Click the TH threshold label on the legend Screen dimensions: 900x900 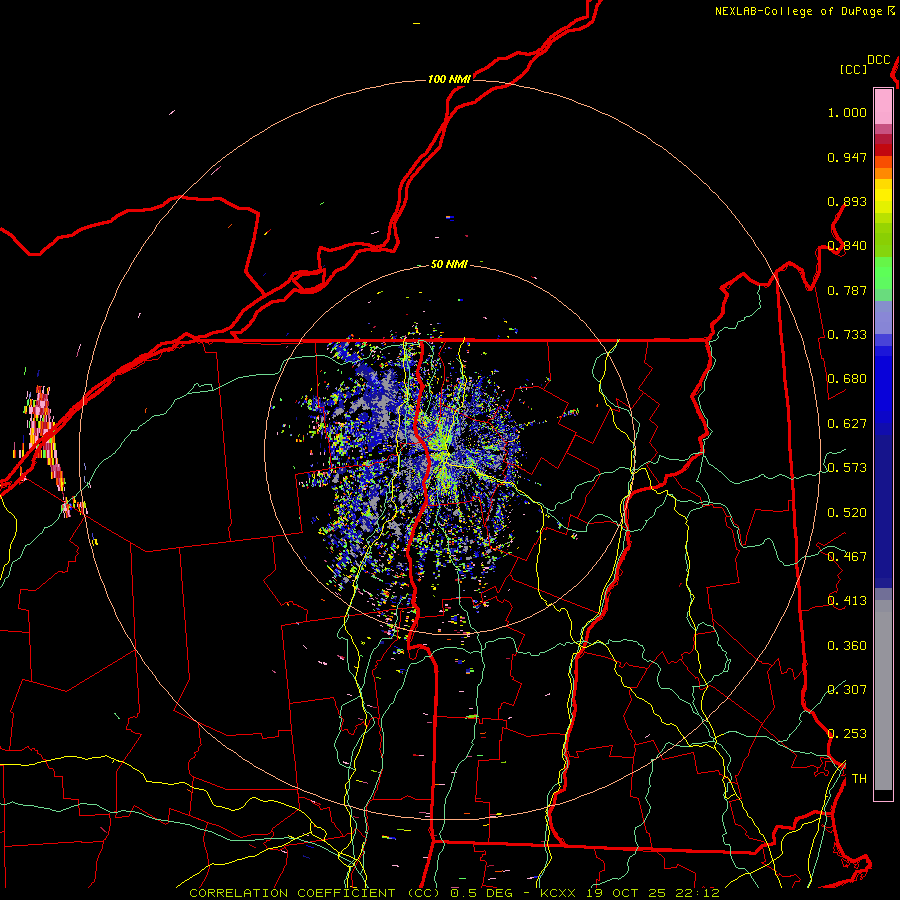click(x=859, y=779)
